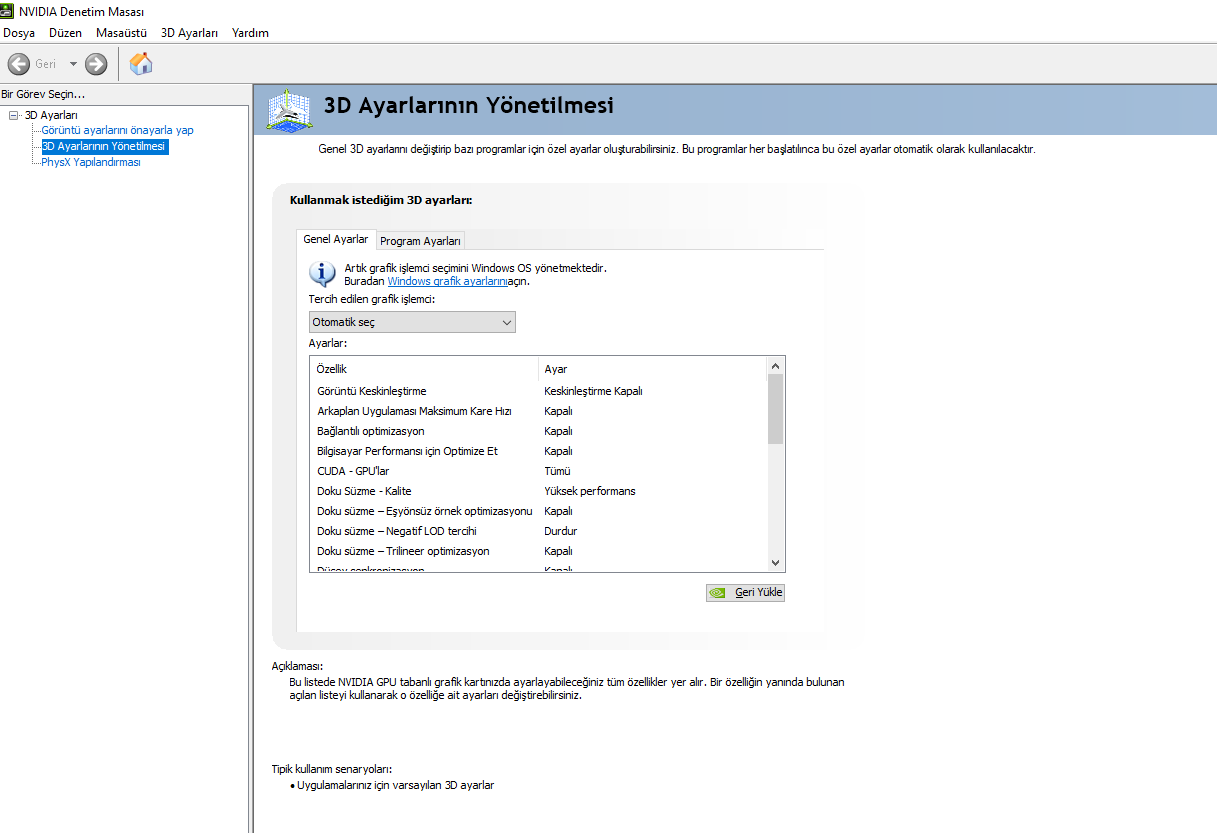1217x833 pixels.
Task: Click the Durdur value for Negatif LOD
Action: click(561, 531)
